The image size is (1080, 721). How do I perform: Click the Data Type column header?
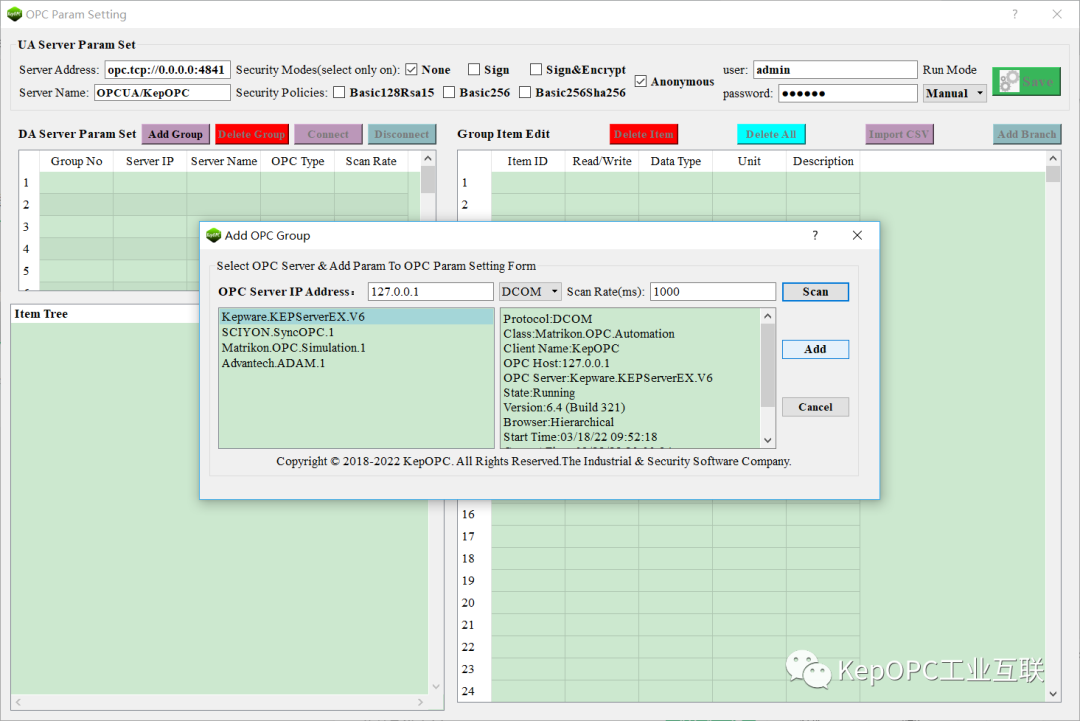coord(675,161)
